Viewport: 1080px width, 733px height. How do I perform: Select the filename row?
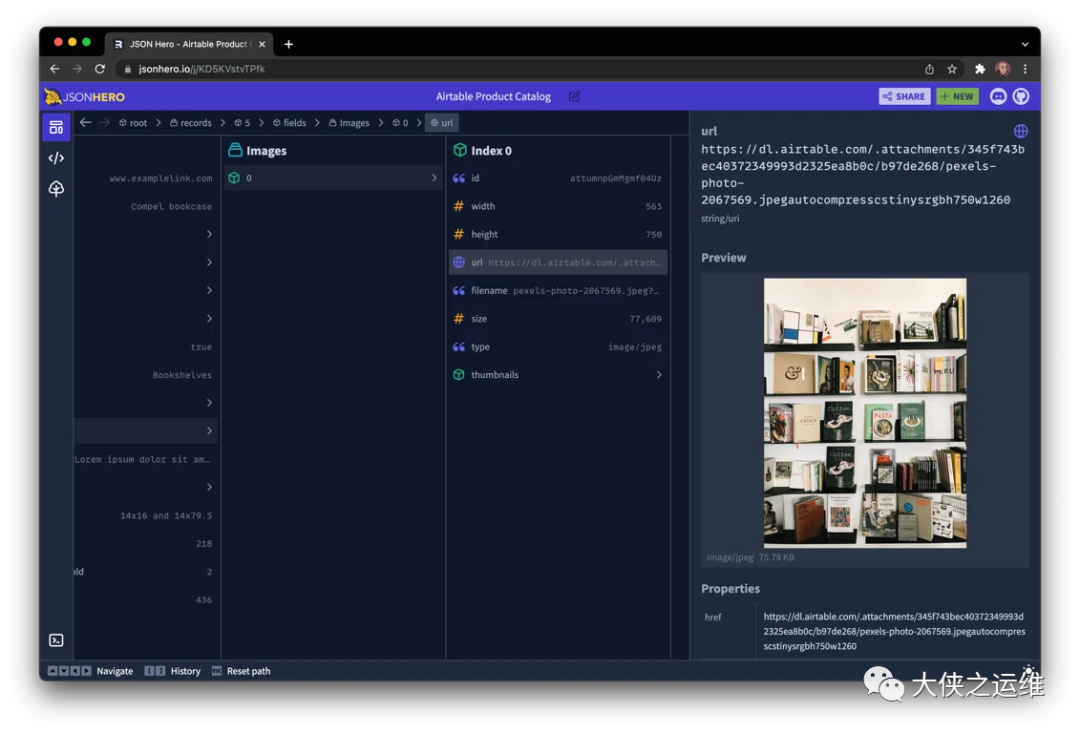coord(558,291)
